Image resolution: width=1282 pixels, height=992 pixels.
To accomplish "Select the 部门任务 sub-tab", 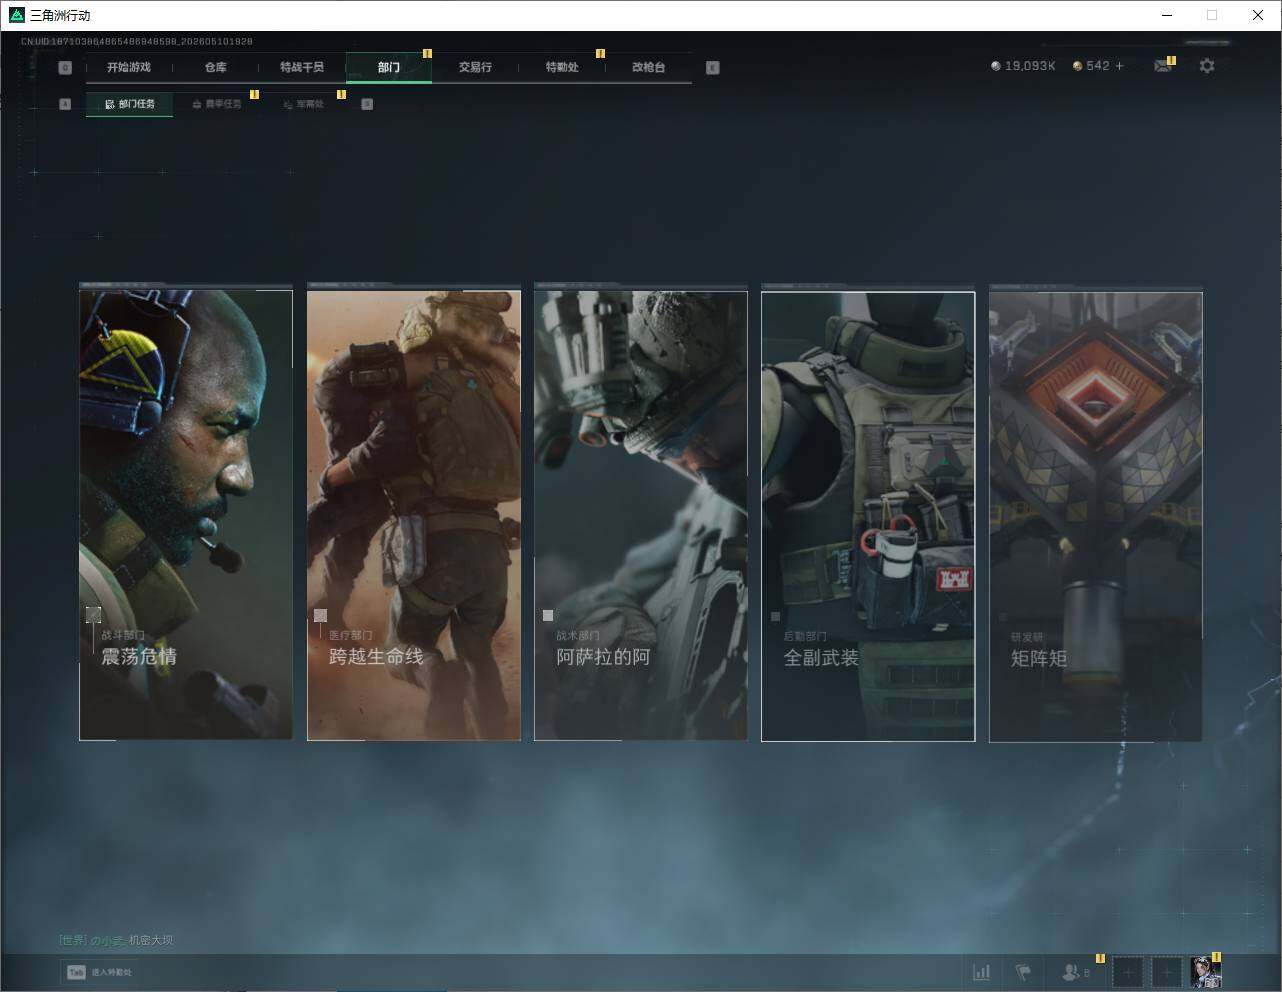I will click(129, 104).
